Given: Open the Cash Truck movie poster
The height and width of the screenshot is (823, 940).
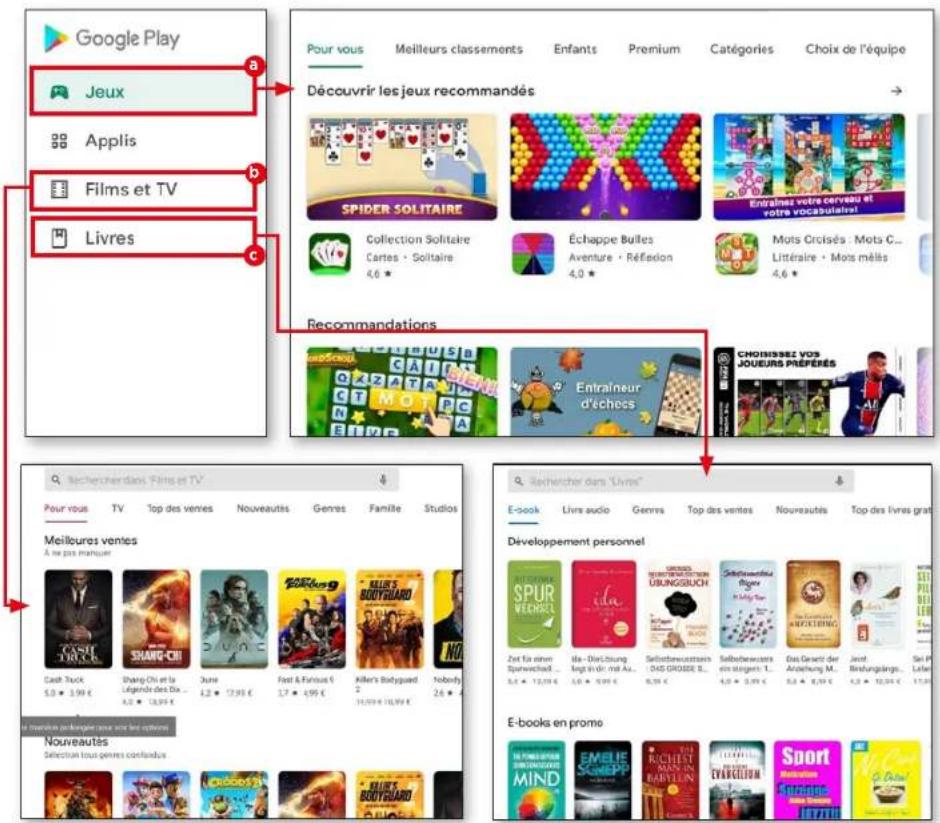Looking at the screenshot, I should [x=78, y=619].
